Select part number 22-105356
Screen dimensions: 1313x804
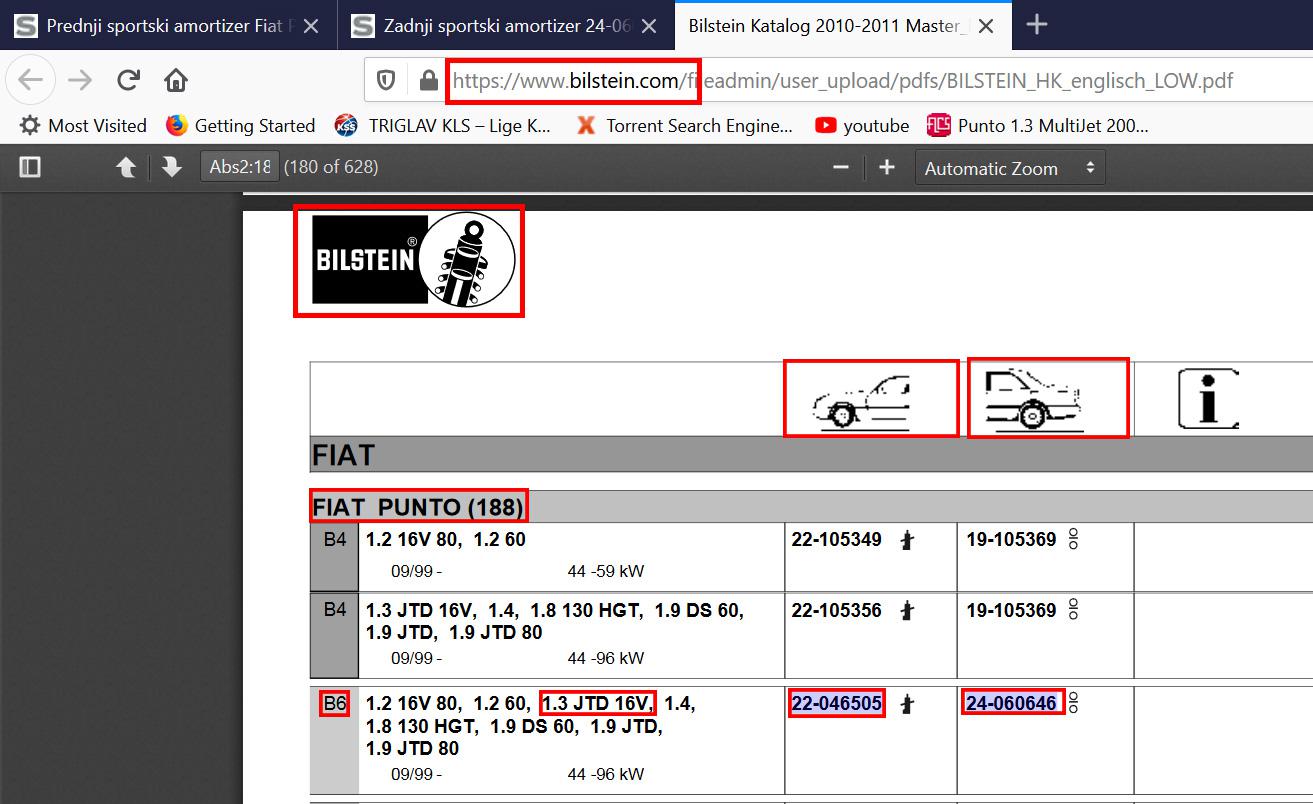837,610
